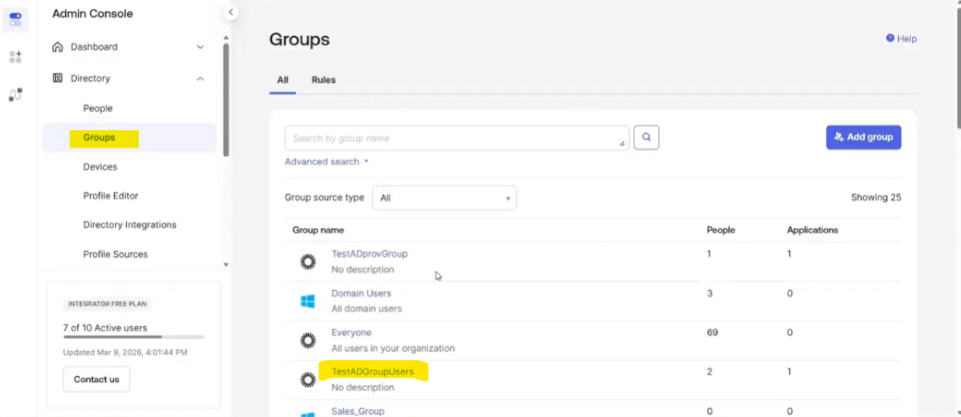Open the Group source type dropdown

coord(444,198)
